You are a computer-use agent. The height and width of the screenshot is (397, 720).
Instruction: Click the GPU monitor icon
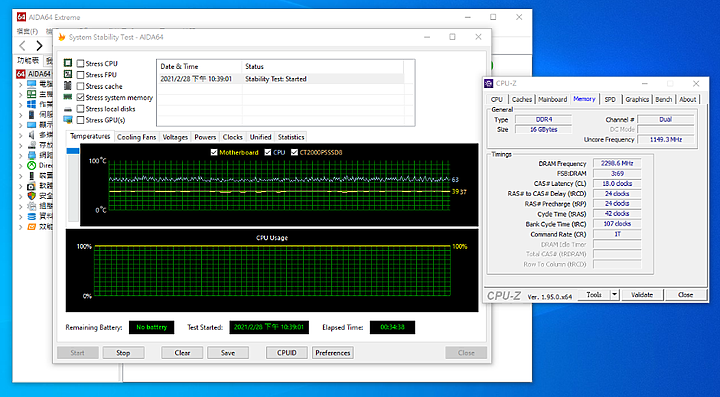[x=68, y=120]
